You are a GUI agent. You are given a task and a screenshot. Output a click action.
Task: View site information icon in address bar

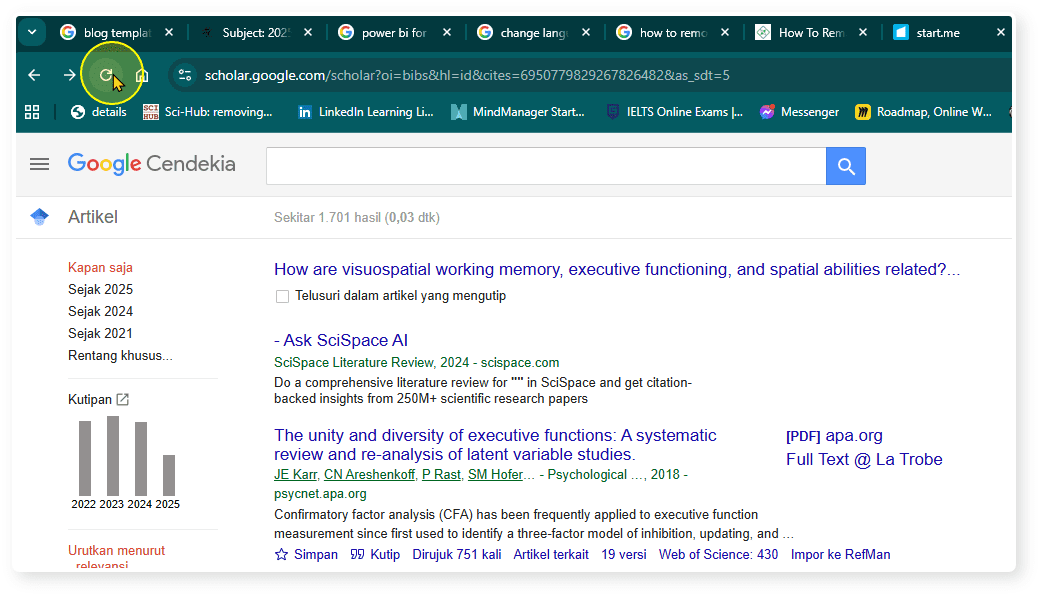click(185, 75)
